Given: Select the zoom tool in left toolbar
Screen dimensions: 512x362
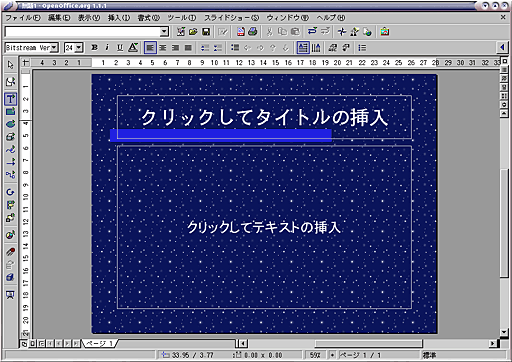Looking at the screenshot, I should (x=10, y=82).
